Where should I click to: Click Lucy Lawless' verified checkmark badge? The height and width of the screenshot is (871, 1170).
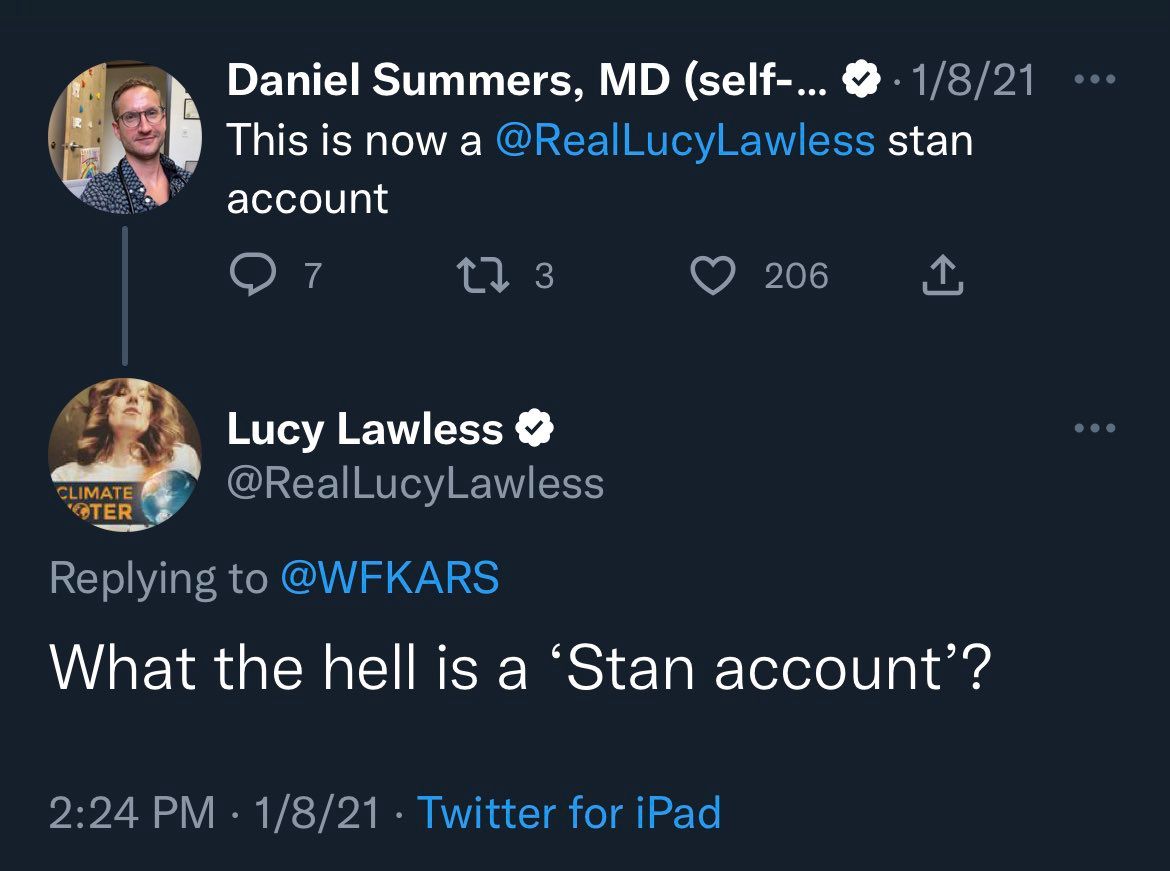pyautogui.click(x=534, y=430)
